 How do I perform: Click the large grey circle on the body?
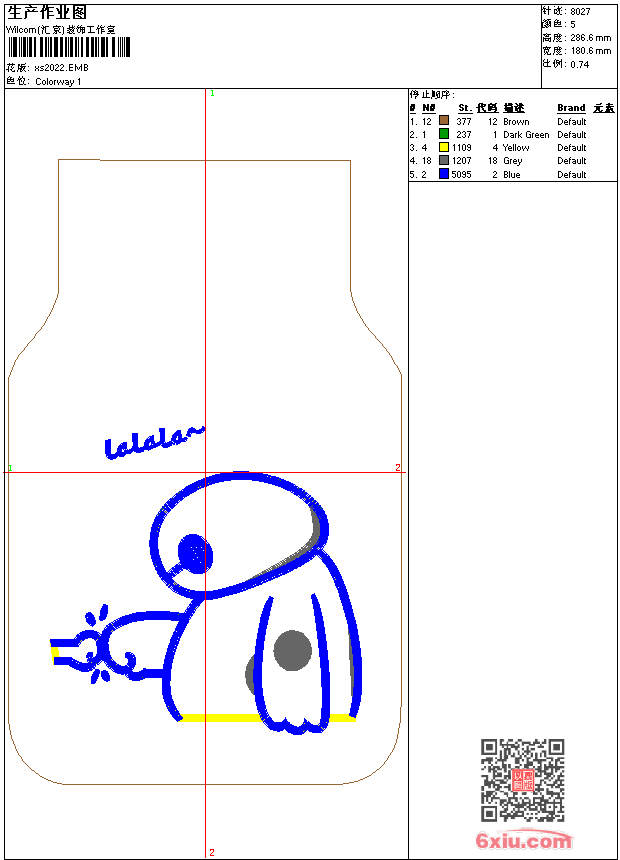click(292, 650)
